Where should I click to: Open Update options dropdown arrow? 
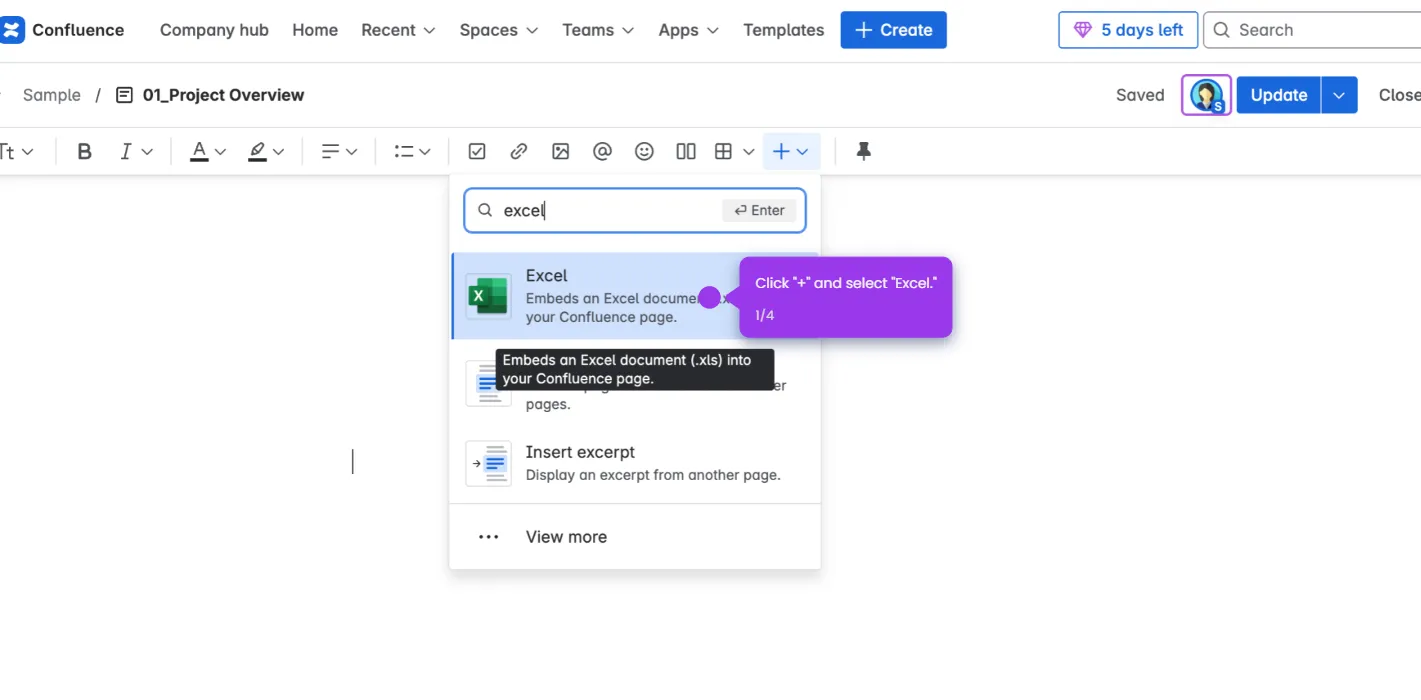[1339, 95]
